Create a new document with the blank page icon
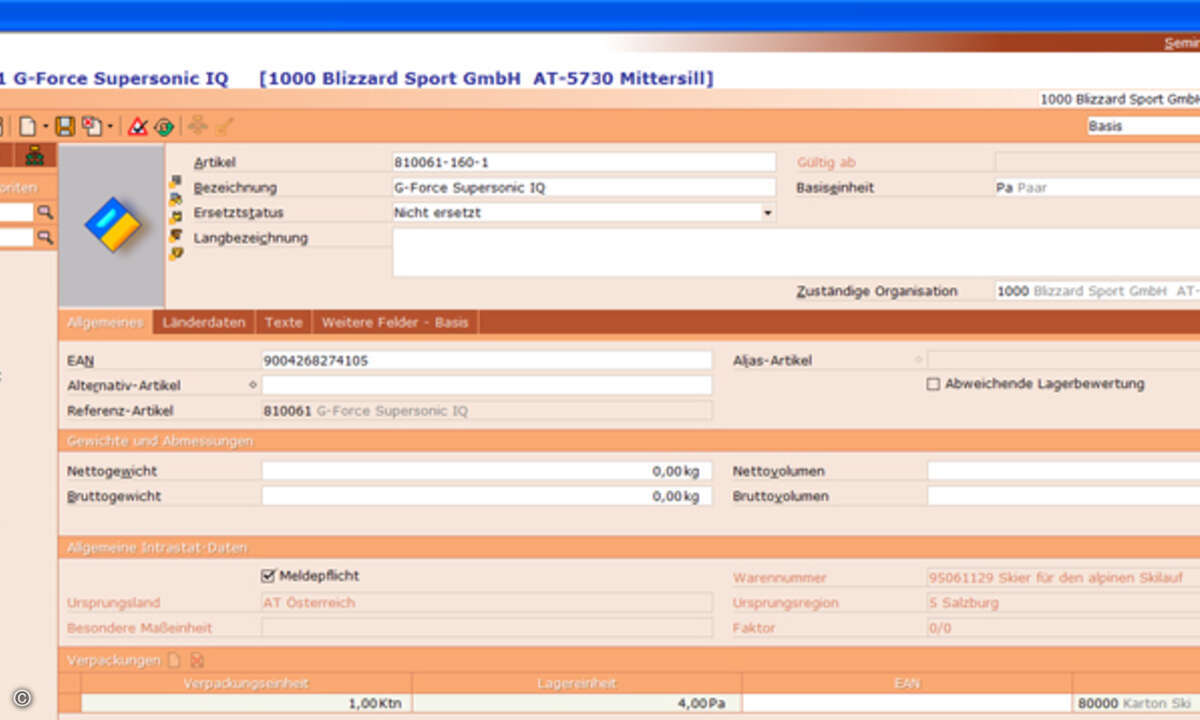 pyautogui.click(x=27, y=127)
